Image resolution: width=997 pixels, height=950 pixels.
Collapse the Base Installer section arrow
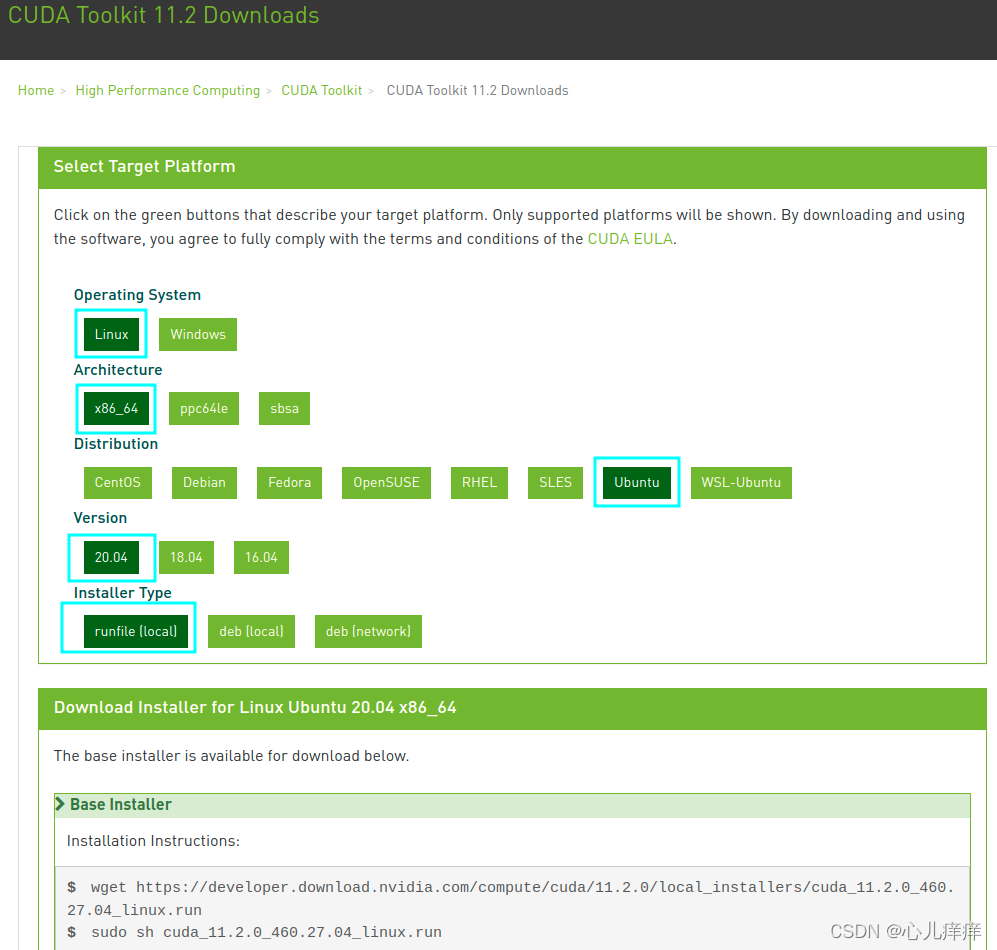click(60, 804)
